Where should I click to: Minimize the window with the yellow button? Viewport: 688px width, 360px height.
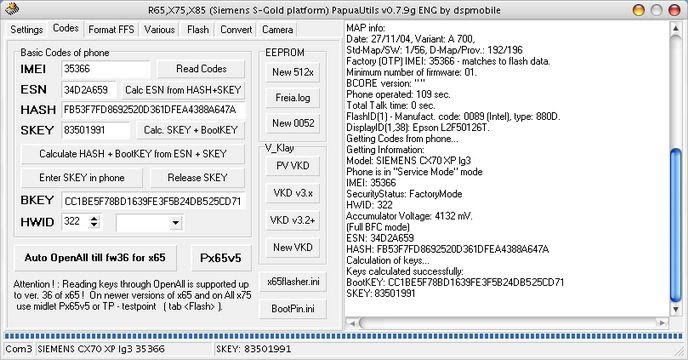(639, 10)
